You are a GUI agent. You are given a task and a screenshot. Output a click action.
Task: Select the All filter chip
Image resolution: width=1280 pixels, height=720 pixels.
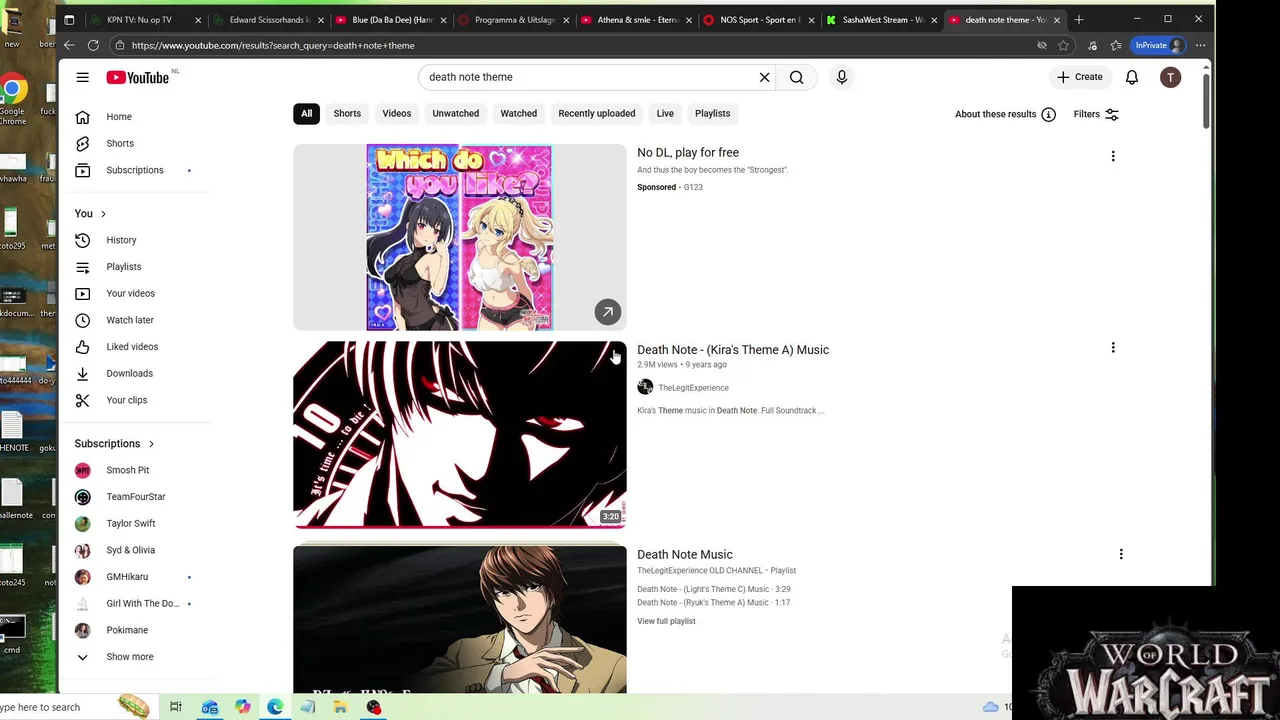(x=307, y=113)
